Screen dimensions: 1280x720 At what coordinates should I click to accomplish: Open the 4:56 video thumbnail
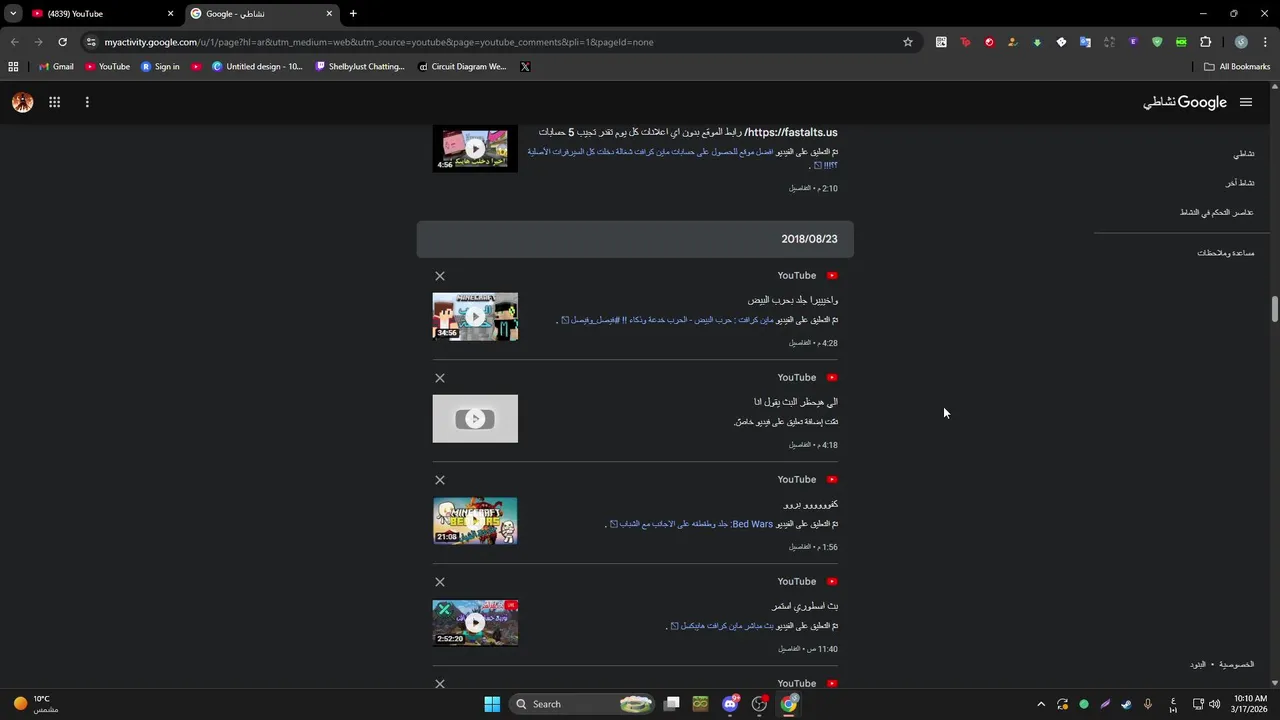475,149
